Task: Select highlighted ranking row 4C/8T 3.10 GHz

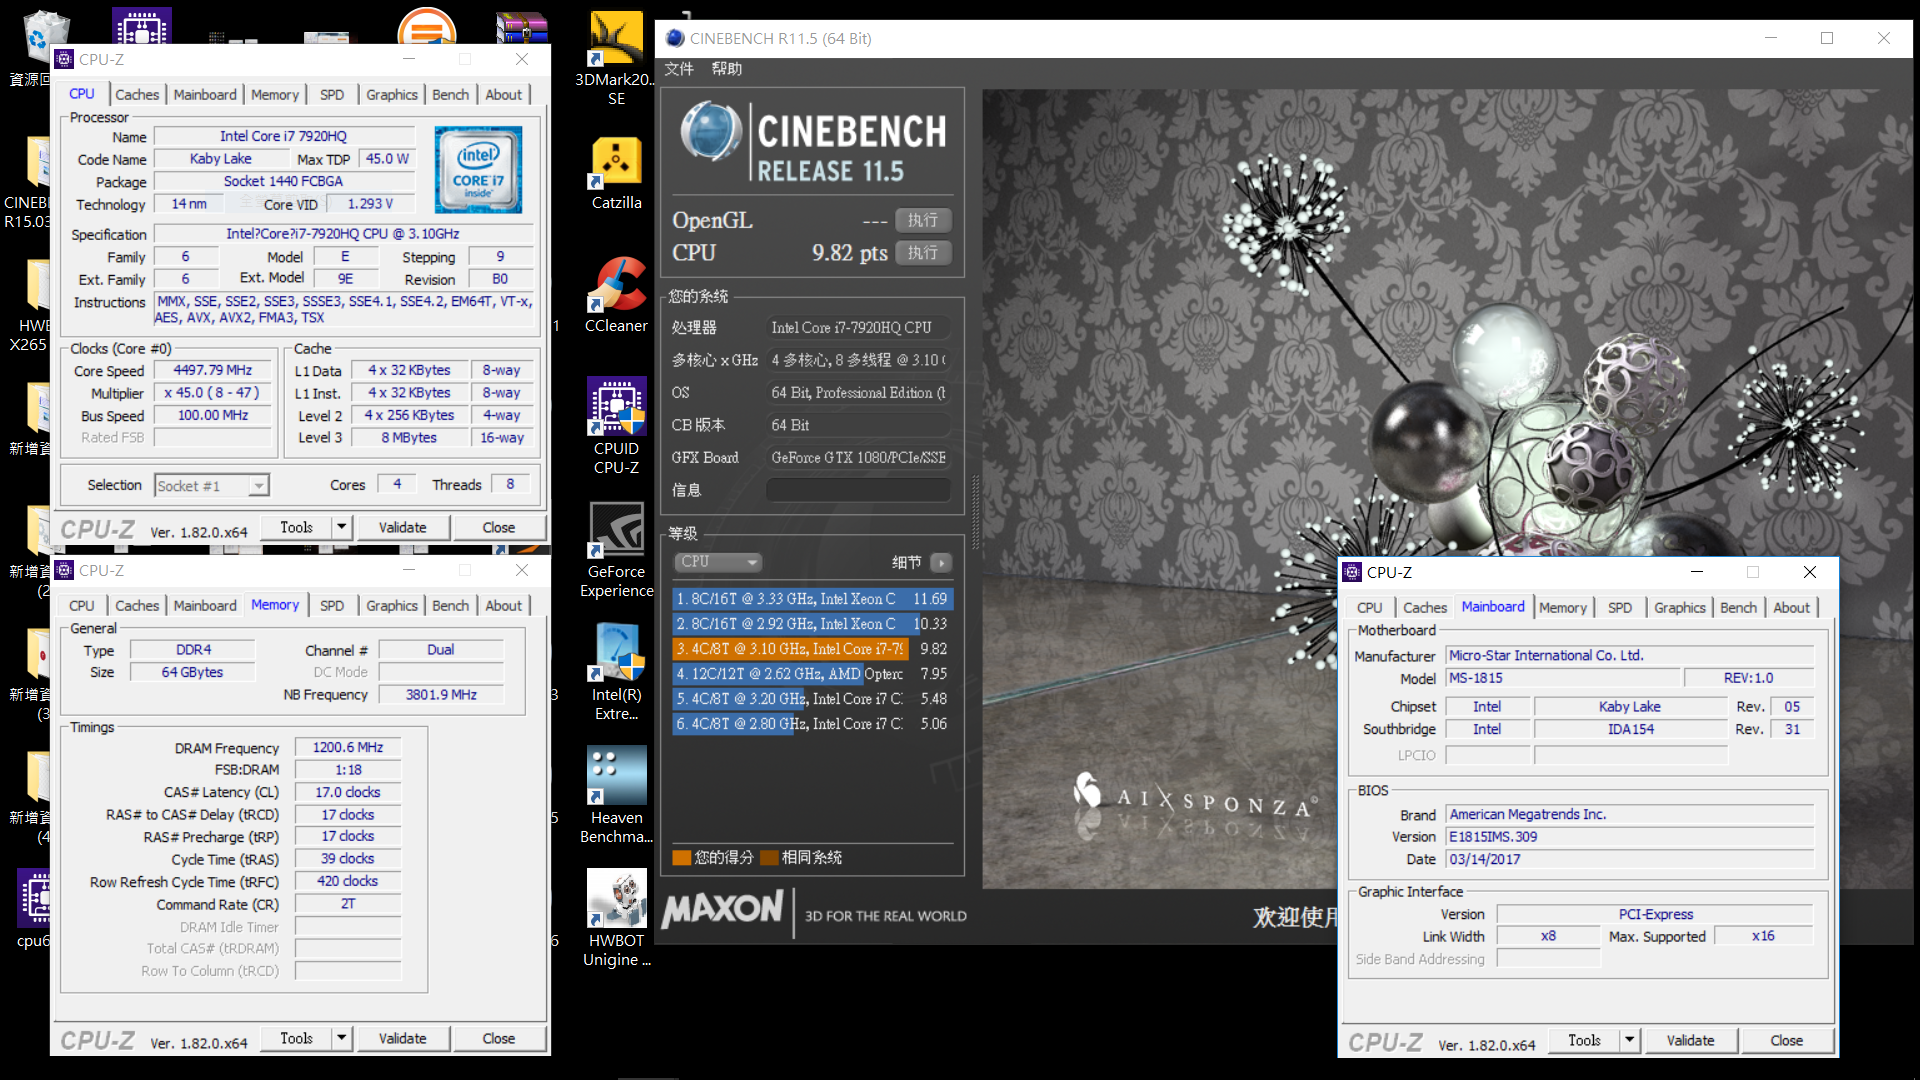Action: coord(812,649)
